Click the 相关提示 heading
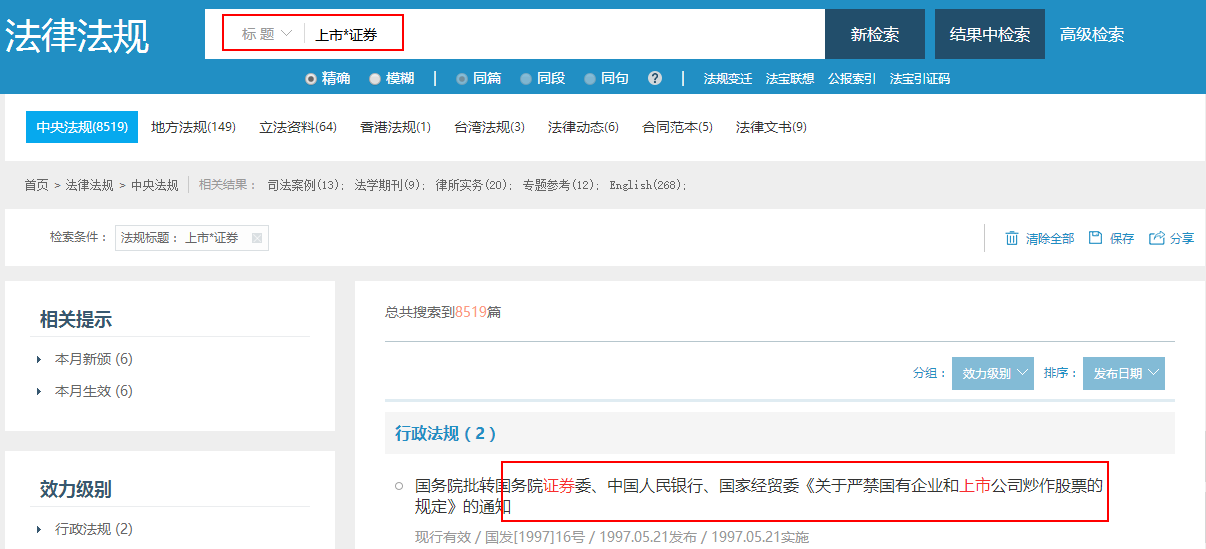 pos(76,320)
